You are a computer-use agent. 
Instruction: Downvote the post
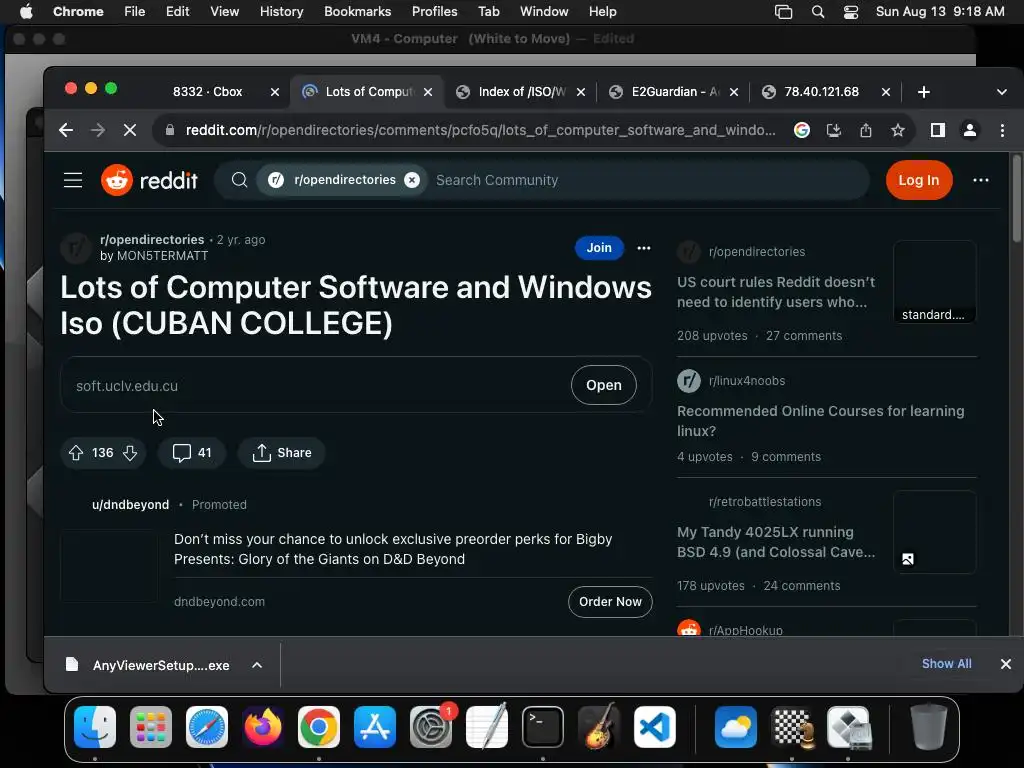pyautogui.click(x=130, y=453)
